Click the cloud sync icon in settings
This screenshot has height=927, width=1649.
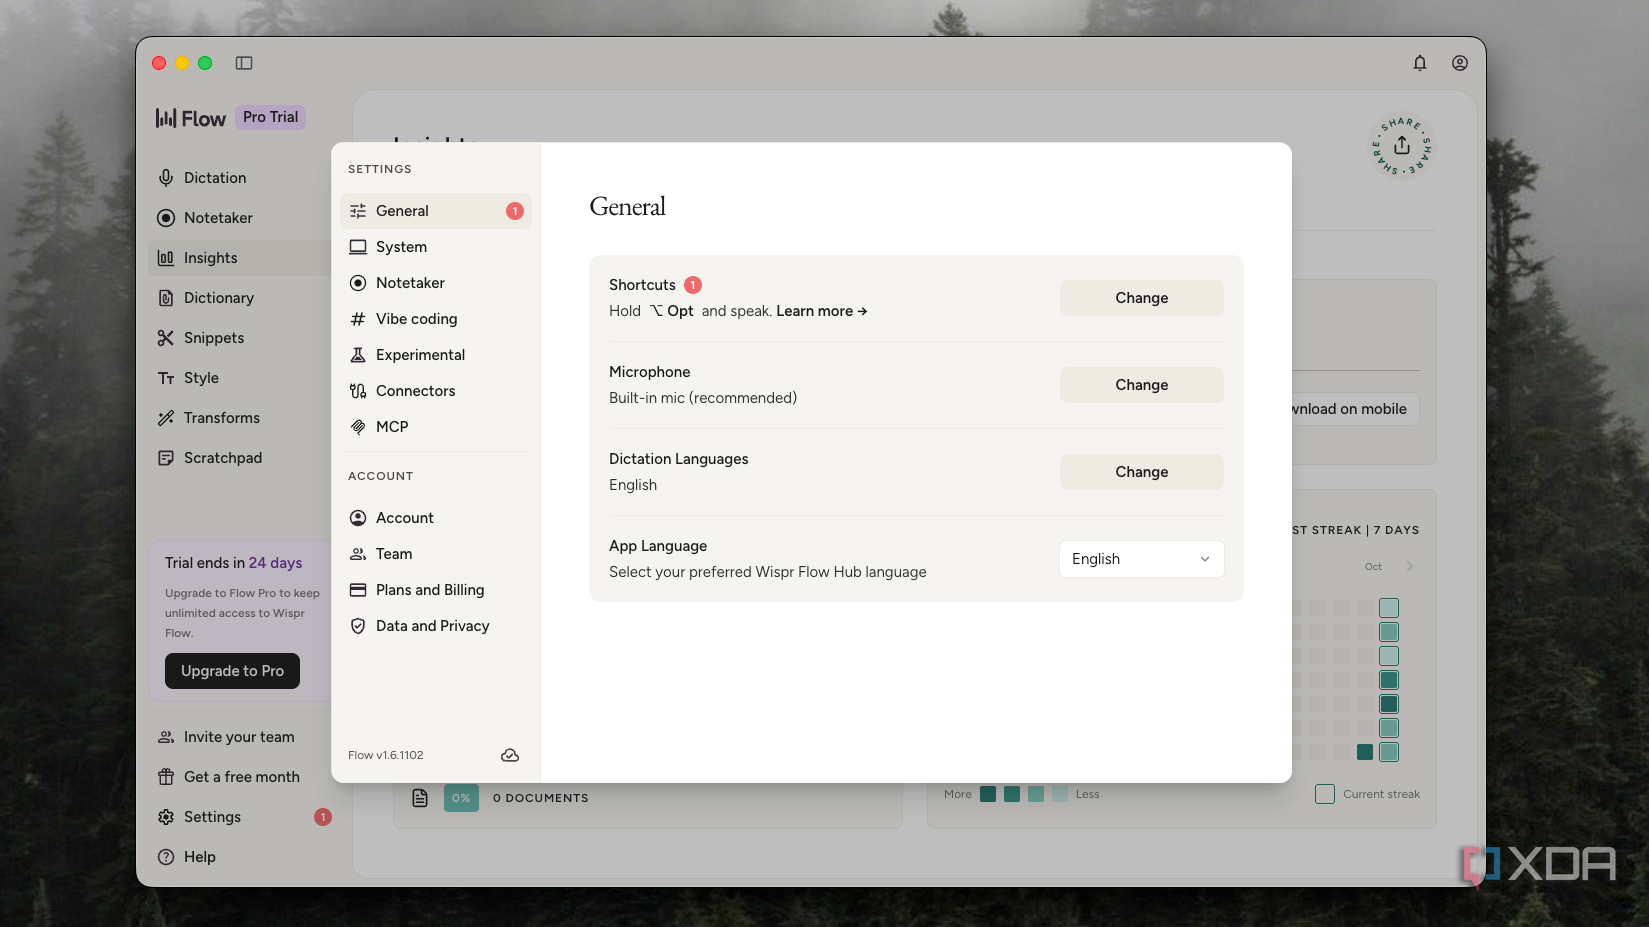pos(509,755)
